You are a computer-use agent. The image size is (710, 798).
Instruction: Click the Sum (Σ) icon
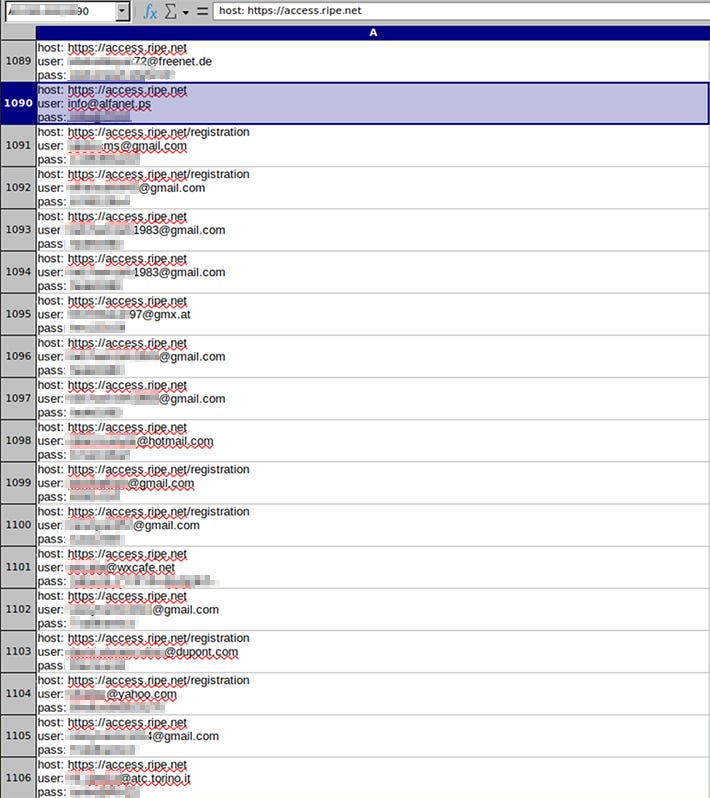coord(171,11)
